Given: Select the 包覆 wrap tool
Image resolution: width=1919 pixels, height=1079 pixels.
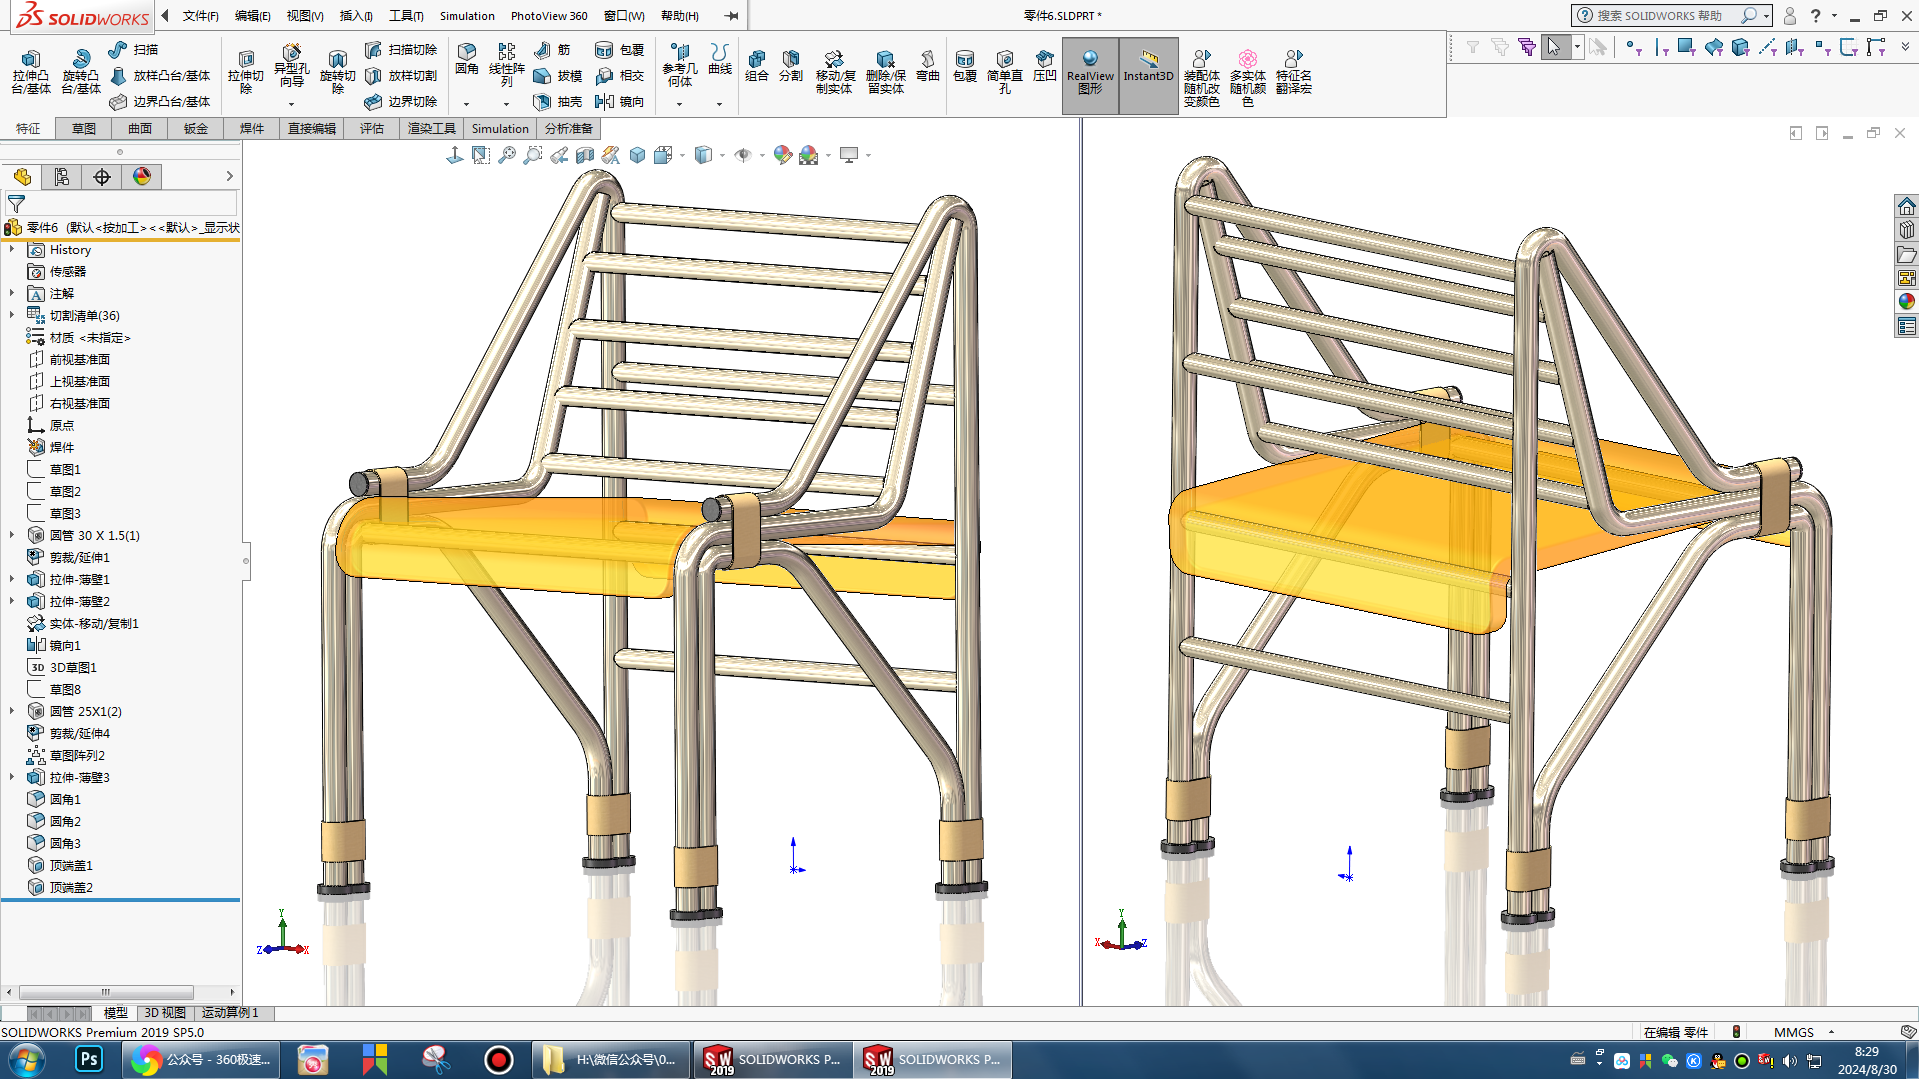Looking at the screenshot, I should pyautogui.click(x=620, y=49).
